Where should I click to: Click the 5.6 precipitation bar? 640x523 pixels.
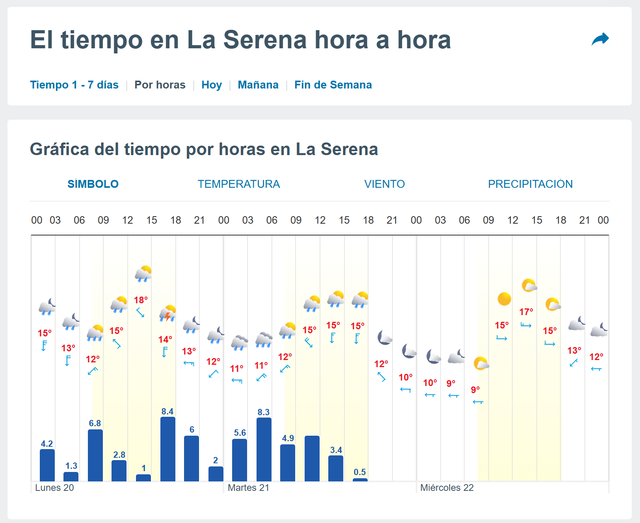click(240, 460)
